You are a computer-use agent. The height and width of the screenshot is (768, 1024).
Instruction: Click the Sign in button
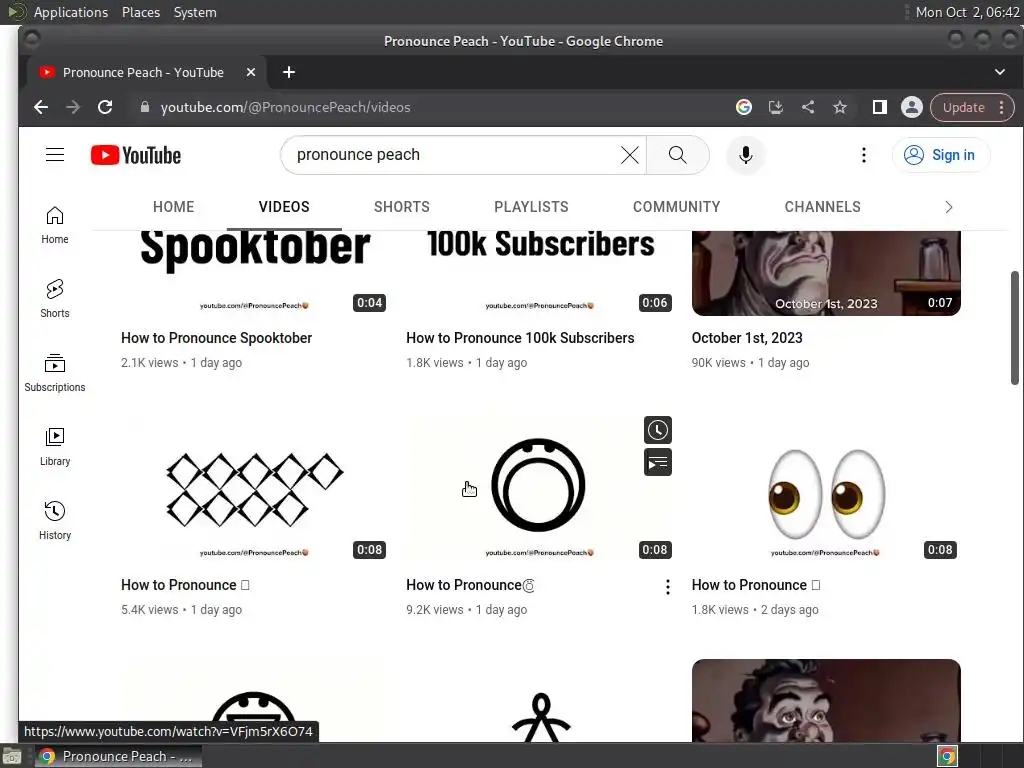pyautogui.click(x=941, y=155)
